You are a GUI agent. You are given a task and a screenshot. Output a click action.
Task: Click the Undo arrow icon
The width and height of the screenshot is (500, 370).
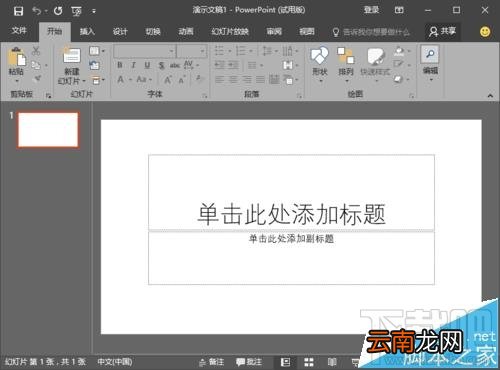coord(36,11)
